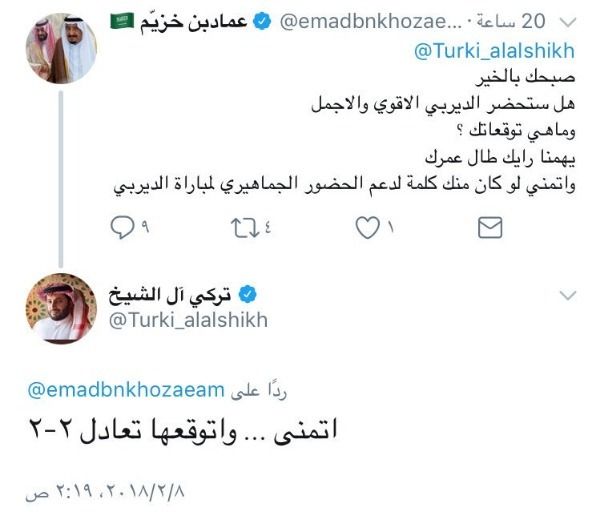Click the tweet date ٢٠١٨/٢/٨ timestamp
Image resolution: width=600 pixels, height=519 pixels.
coord(105,491)
